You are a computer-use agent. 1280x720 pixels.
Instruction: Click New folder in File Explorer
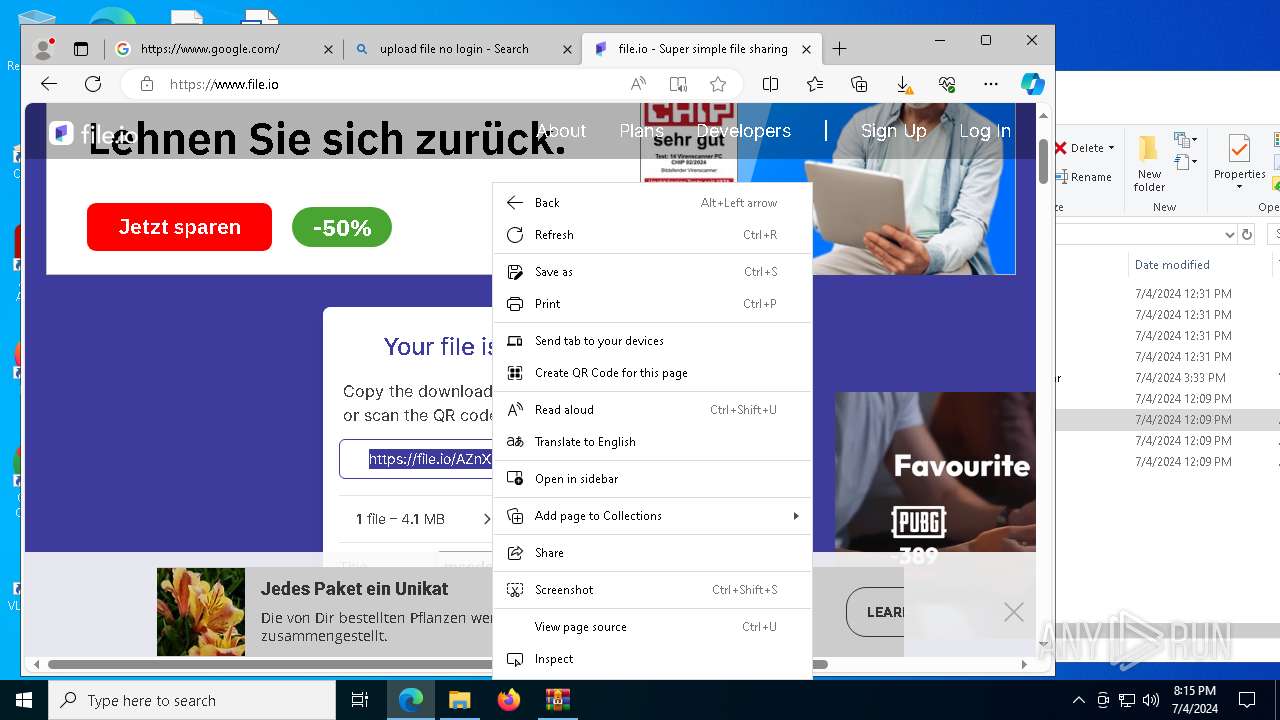coord(1149,163)
